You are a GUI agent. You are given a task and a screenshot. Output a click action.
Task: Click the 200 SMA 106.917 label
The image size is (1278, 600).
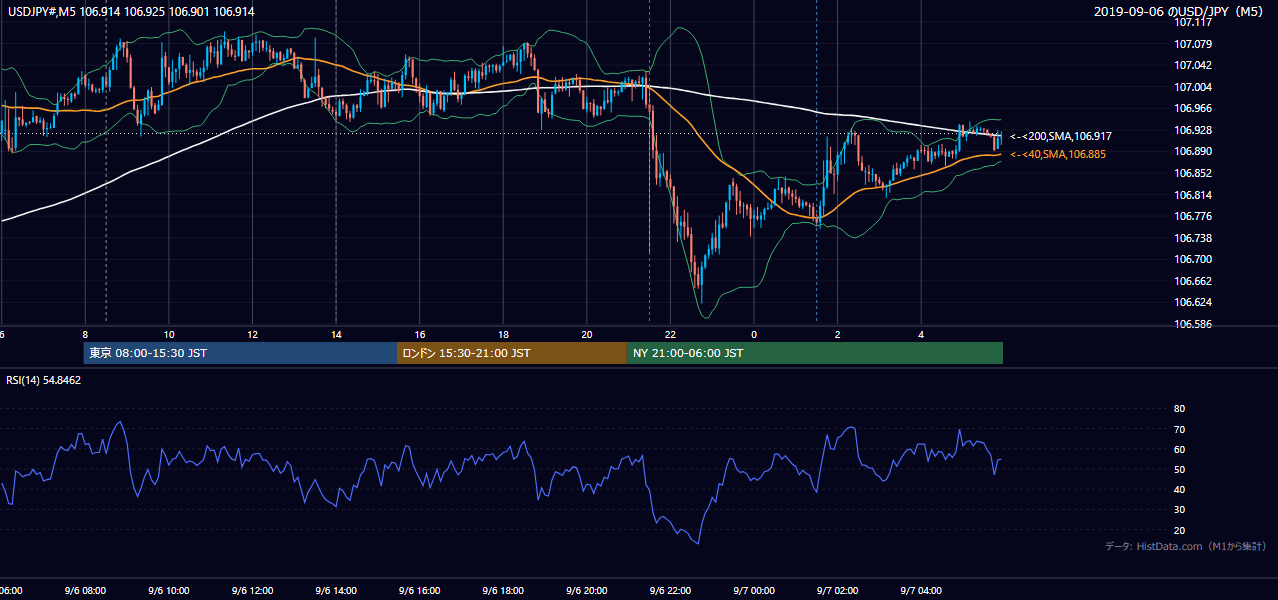coord(1063,136)
